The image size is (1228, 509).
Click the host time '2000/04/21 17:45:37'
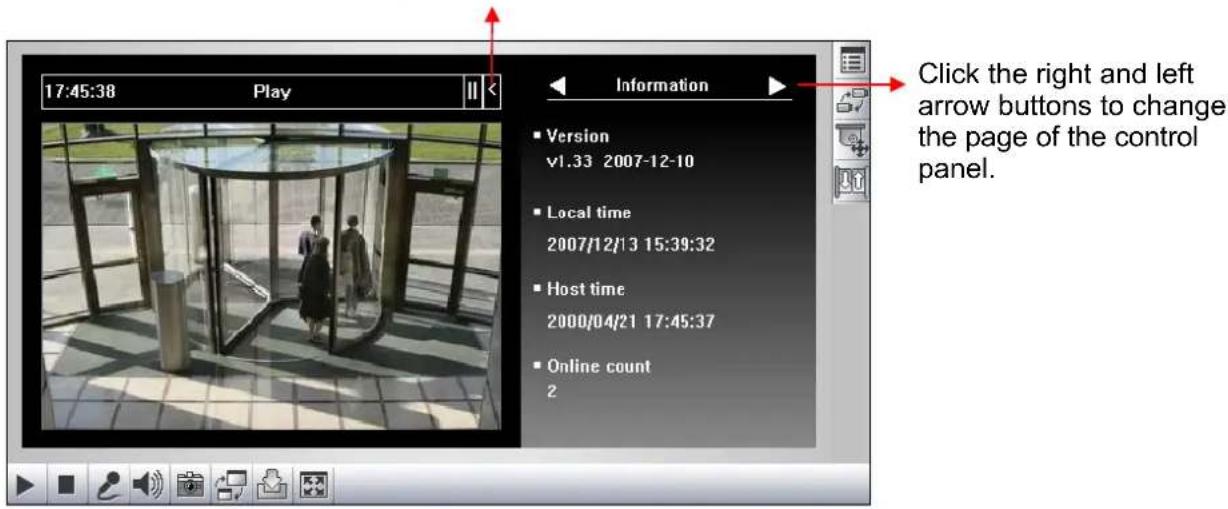(630, 320)
